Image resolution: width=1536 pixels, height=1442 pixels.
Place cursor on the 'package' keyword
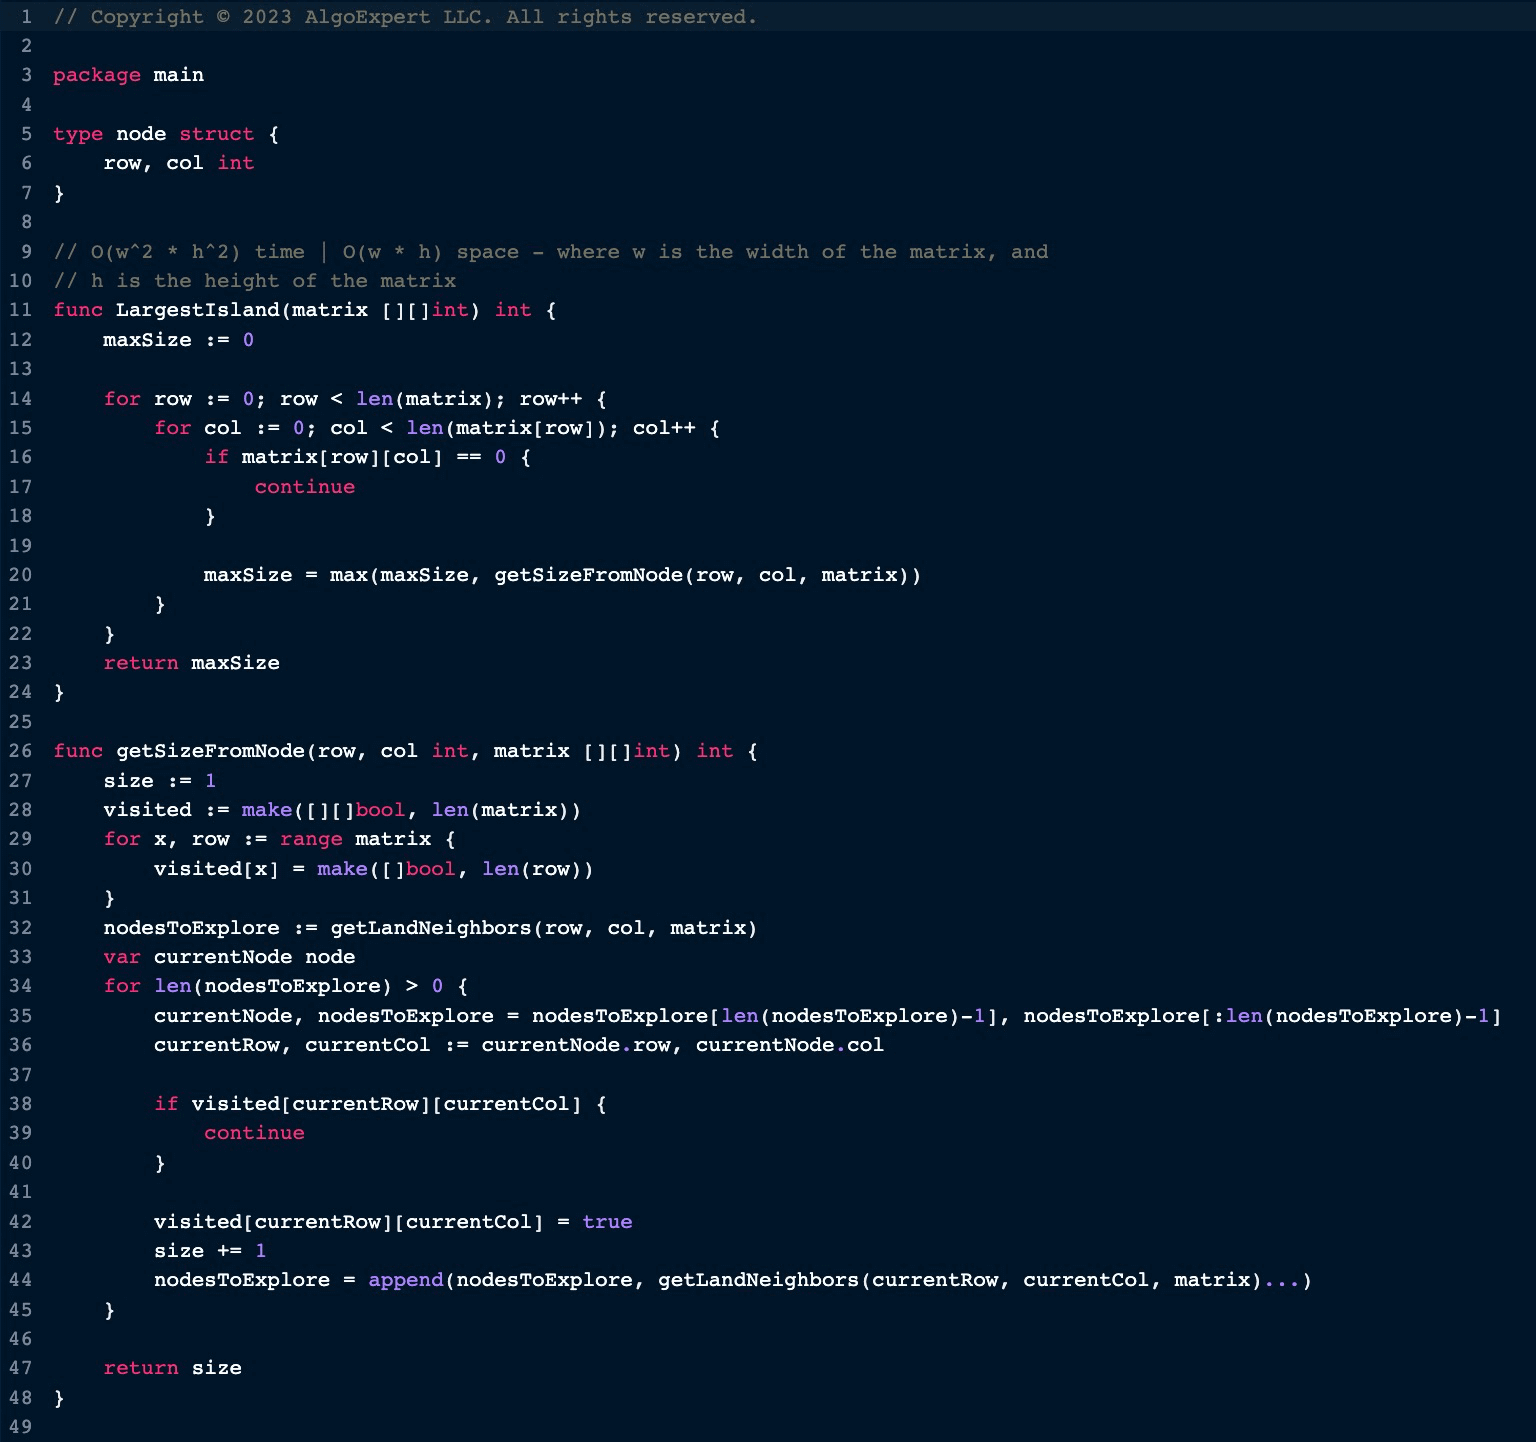pyautogui.click(x=97, y=75)
